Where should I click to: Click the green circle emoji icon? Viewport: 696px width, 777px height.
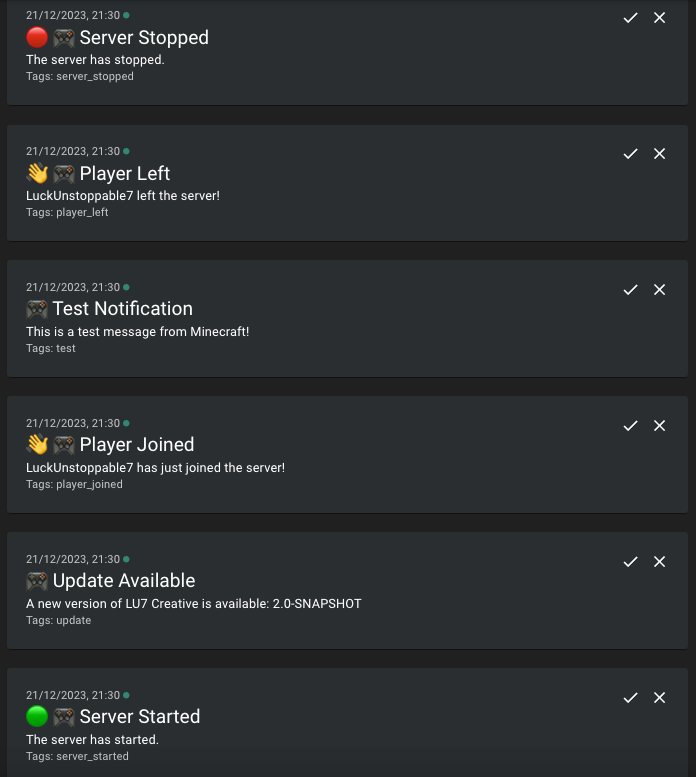37,716
